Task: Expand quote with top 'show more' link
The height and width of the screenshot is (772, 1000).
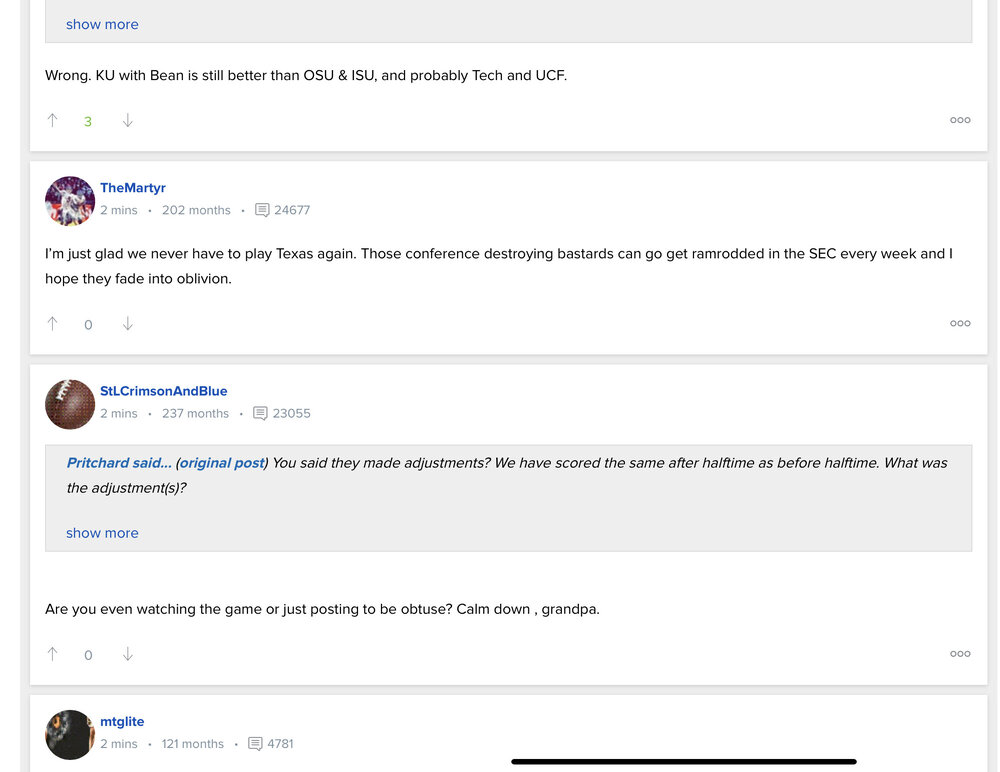Action: [x=102, y=25]
